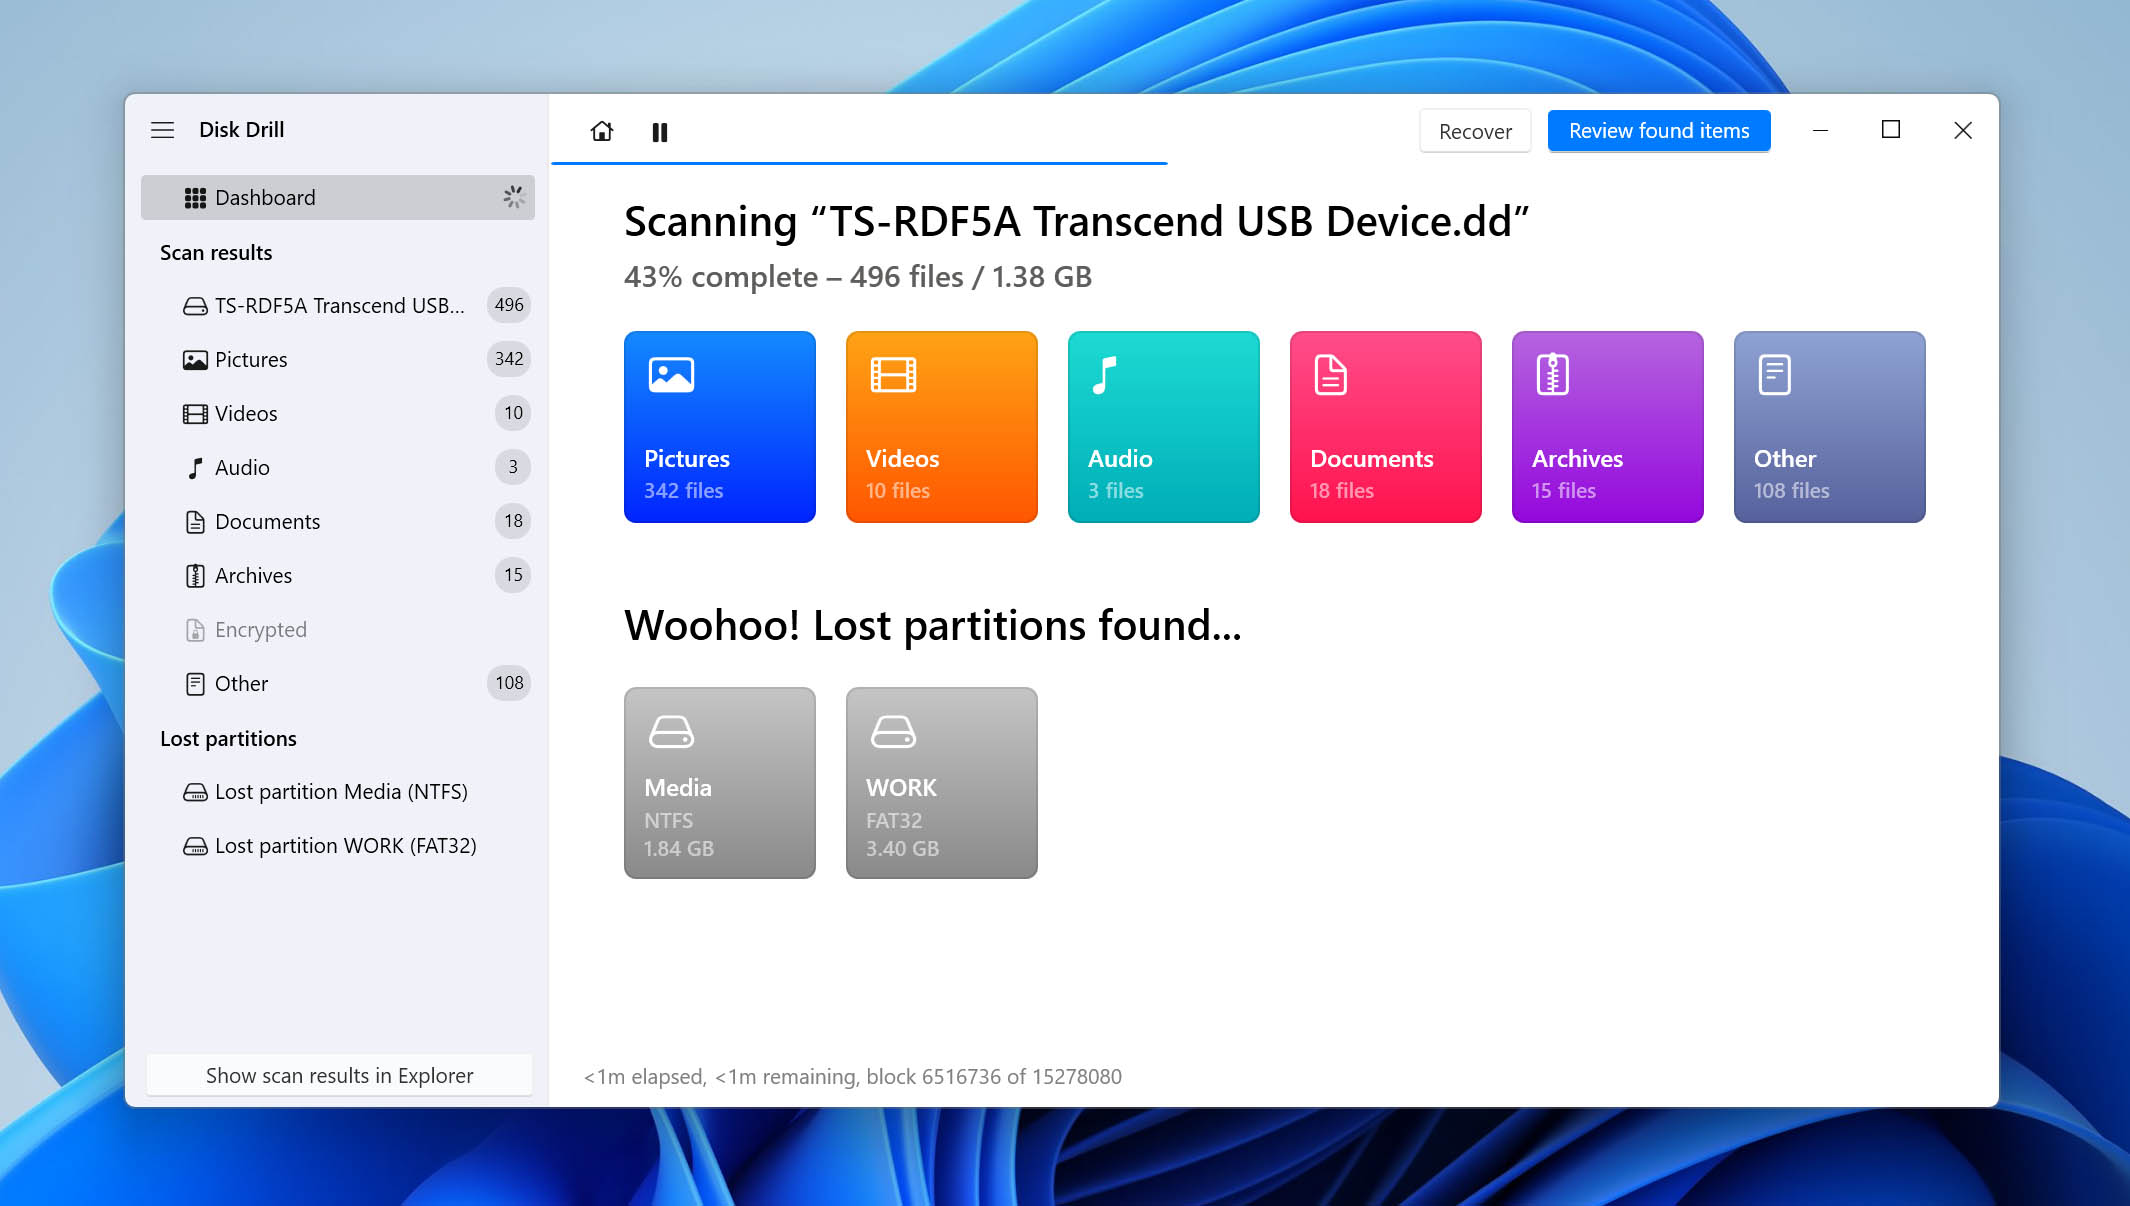This screenshot has width=2130, height=1206.
Task: Click the Videos sidebar film icon
Action: [195, 414]
